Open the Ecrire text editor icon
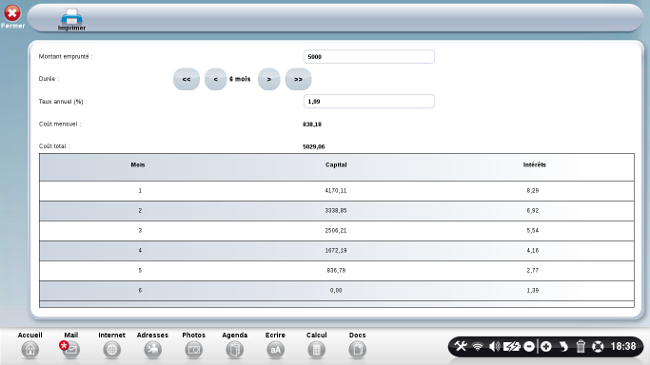The width and height of the screenshot is (650, 365). [x=276, y=350]
